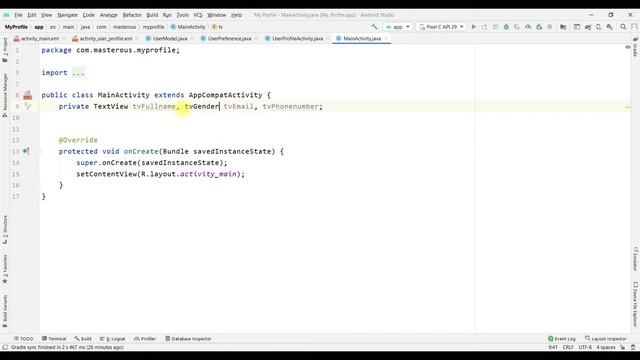Click the gutter icon on line 9
This screenshot has width=640, height=360.
(x=27, y=106)
